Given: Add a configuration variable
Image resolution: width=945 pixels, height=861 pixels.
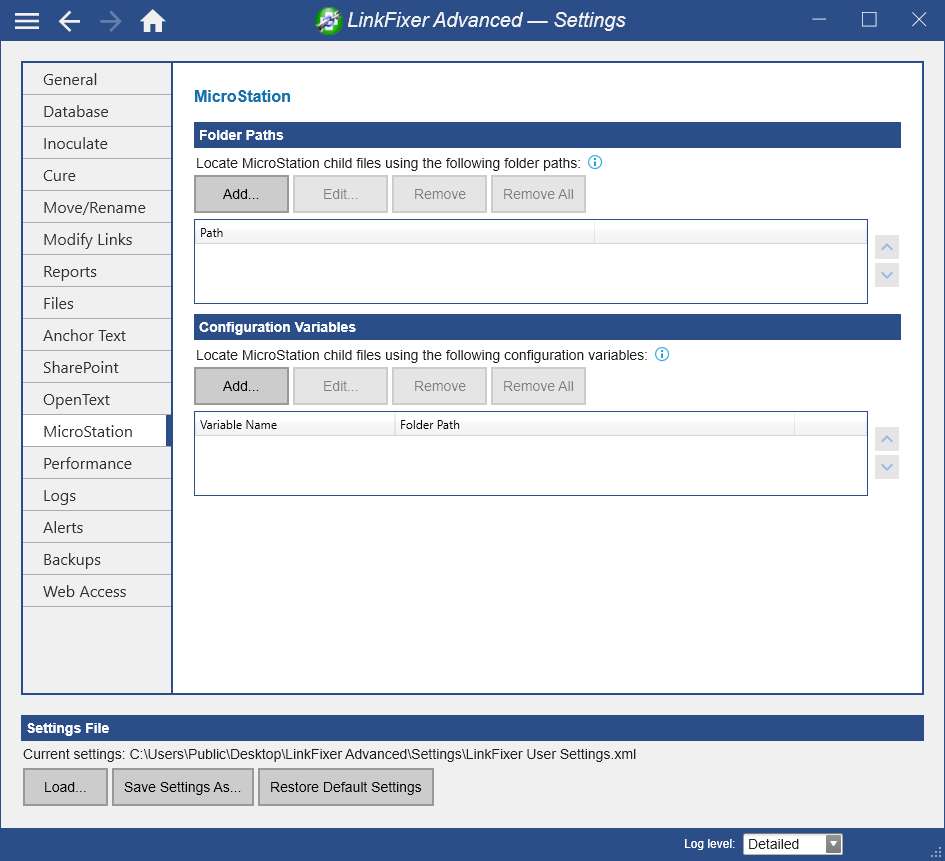Looking at the screenshot, I should coord(241,386).
